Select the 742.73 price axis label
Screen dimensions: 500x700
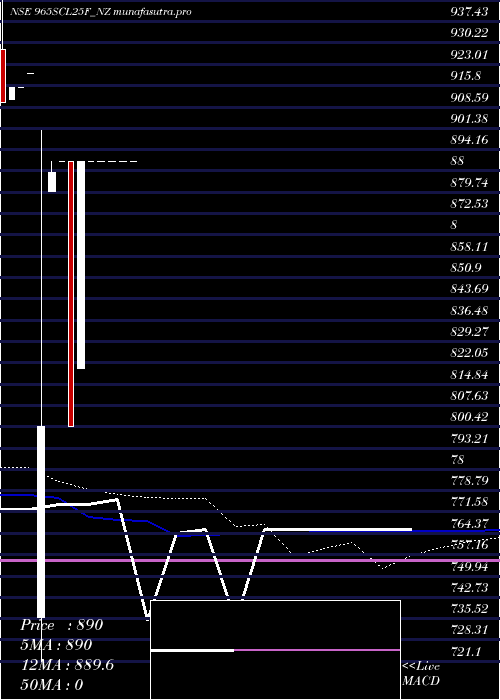(x=469, y=587)
